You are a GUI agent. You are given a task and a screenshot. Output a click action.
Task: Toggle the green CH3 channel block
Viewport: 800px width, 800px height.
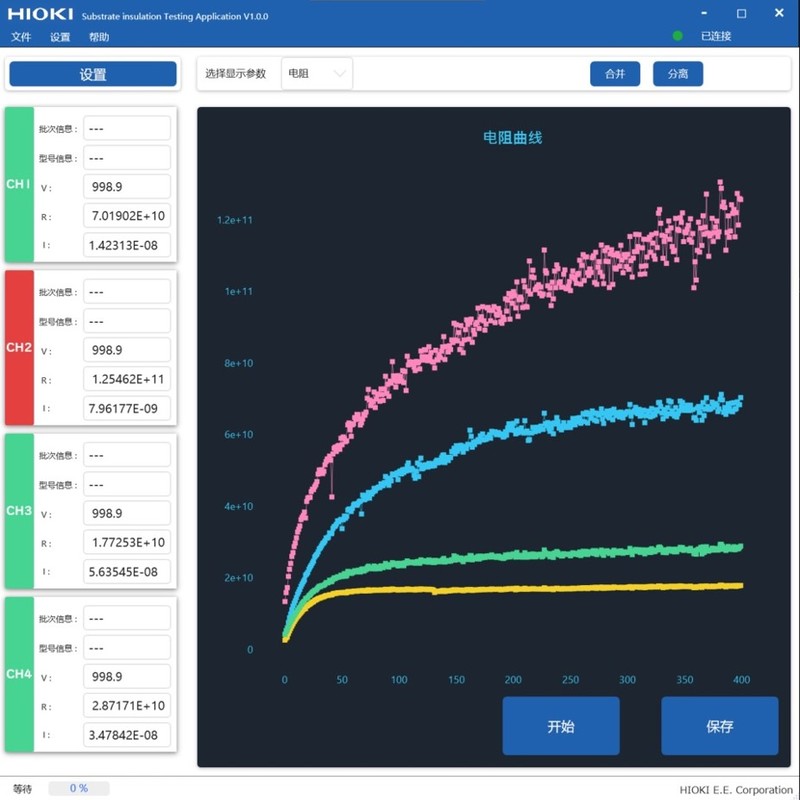19,511
